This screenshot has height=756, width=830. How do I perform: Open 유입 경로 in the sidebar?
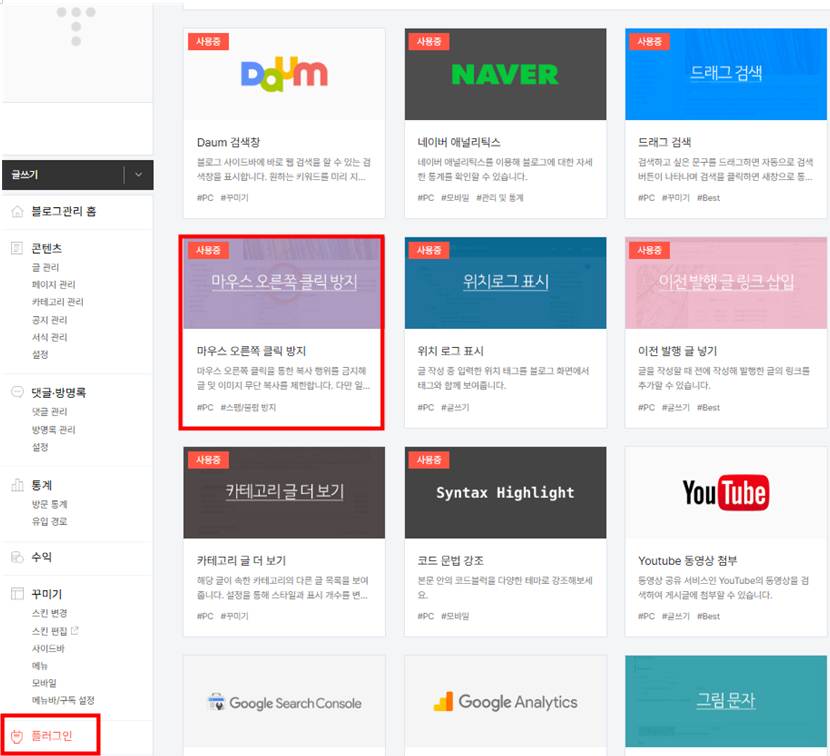click(49, 521)
